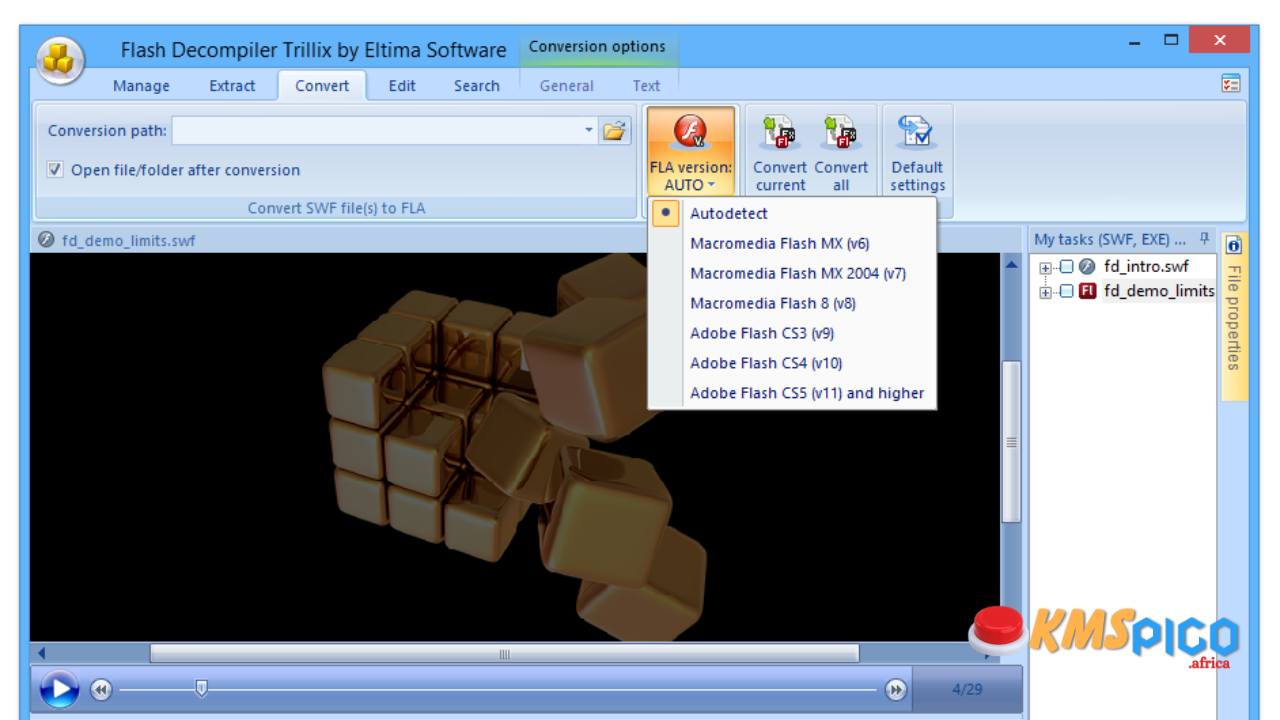Select fd_demo_limits in My tasks
The width and height of the screenshot is (1280, 720).
coord(1159,291)
